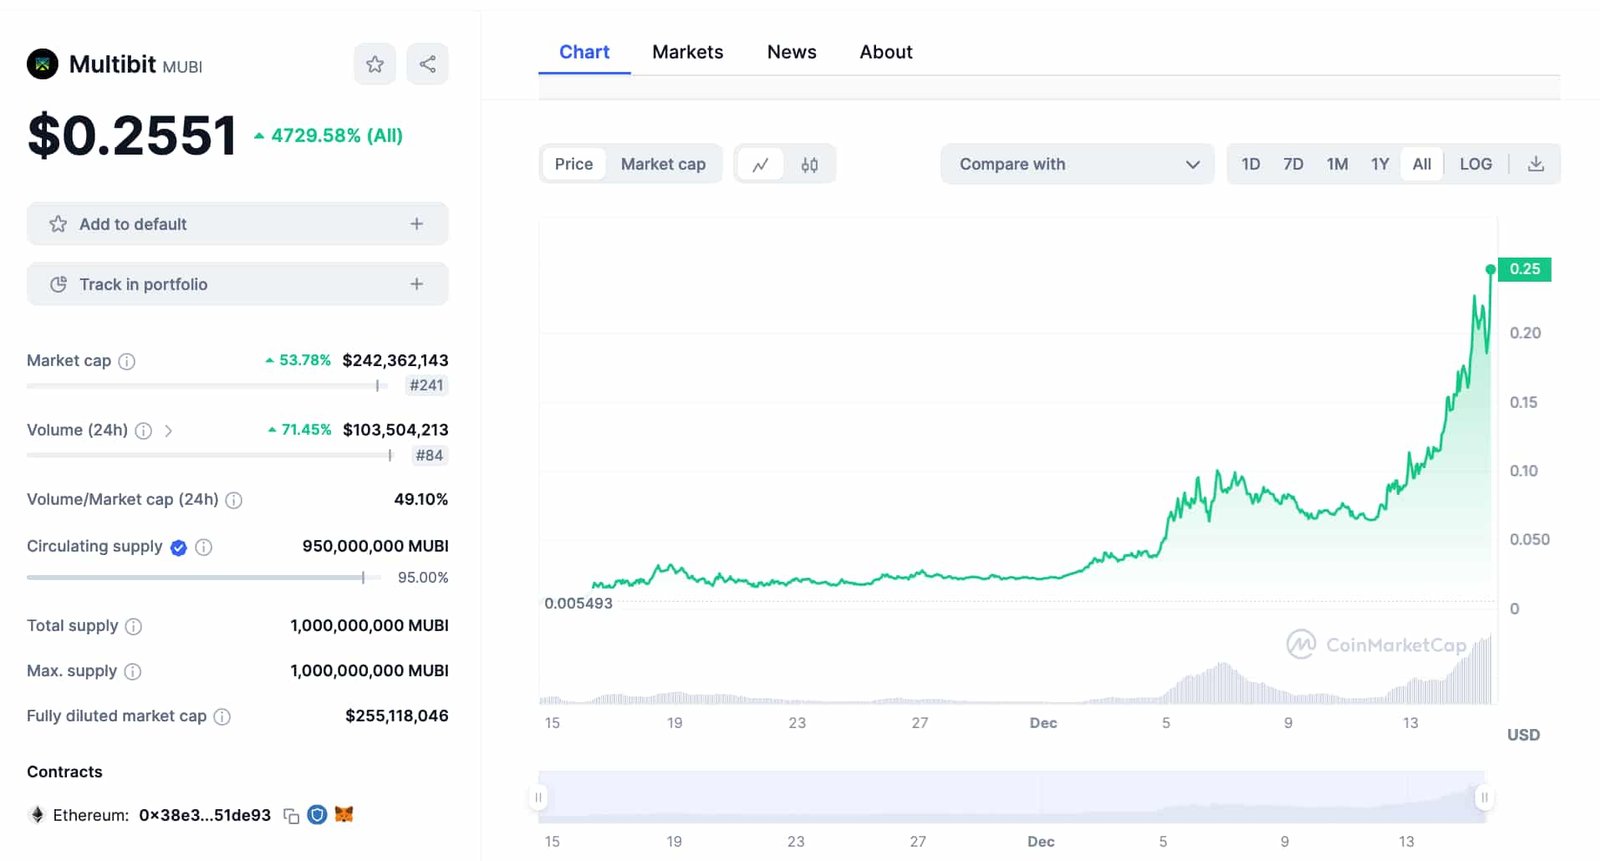Image resolution: width=1600 pixels, height=861 pixels.
Task: Click star icon in Add to default
Action: [58, 224]
